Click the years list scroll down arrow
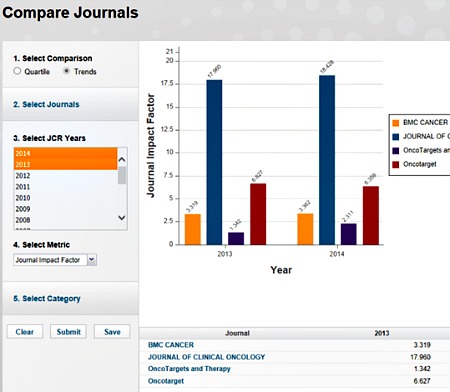Viewport: 450px width, 392px height. tap(122, 218)
